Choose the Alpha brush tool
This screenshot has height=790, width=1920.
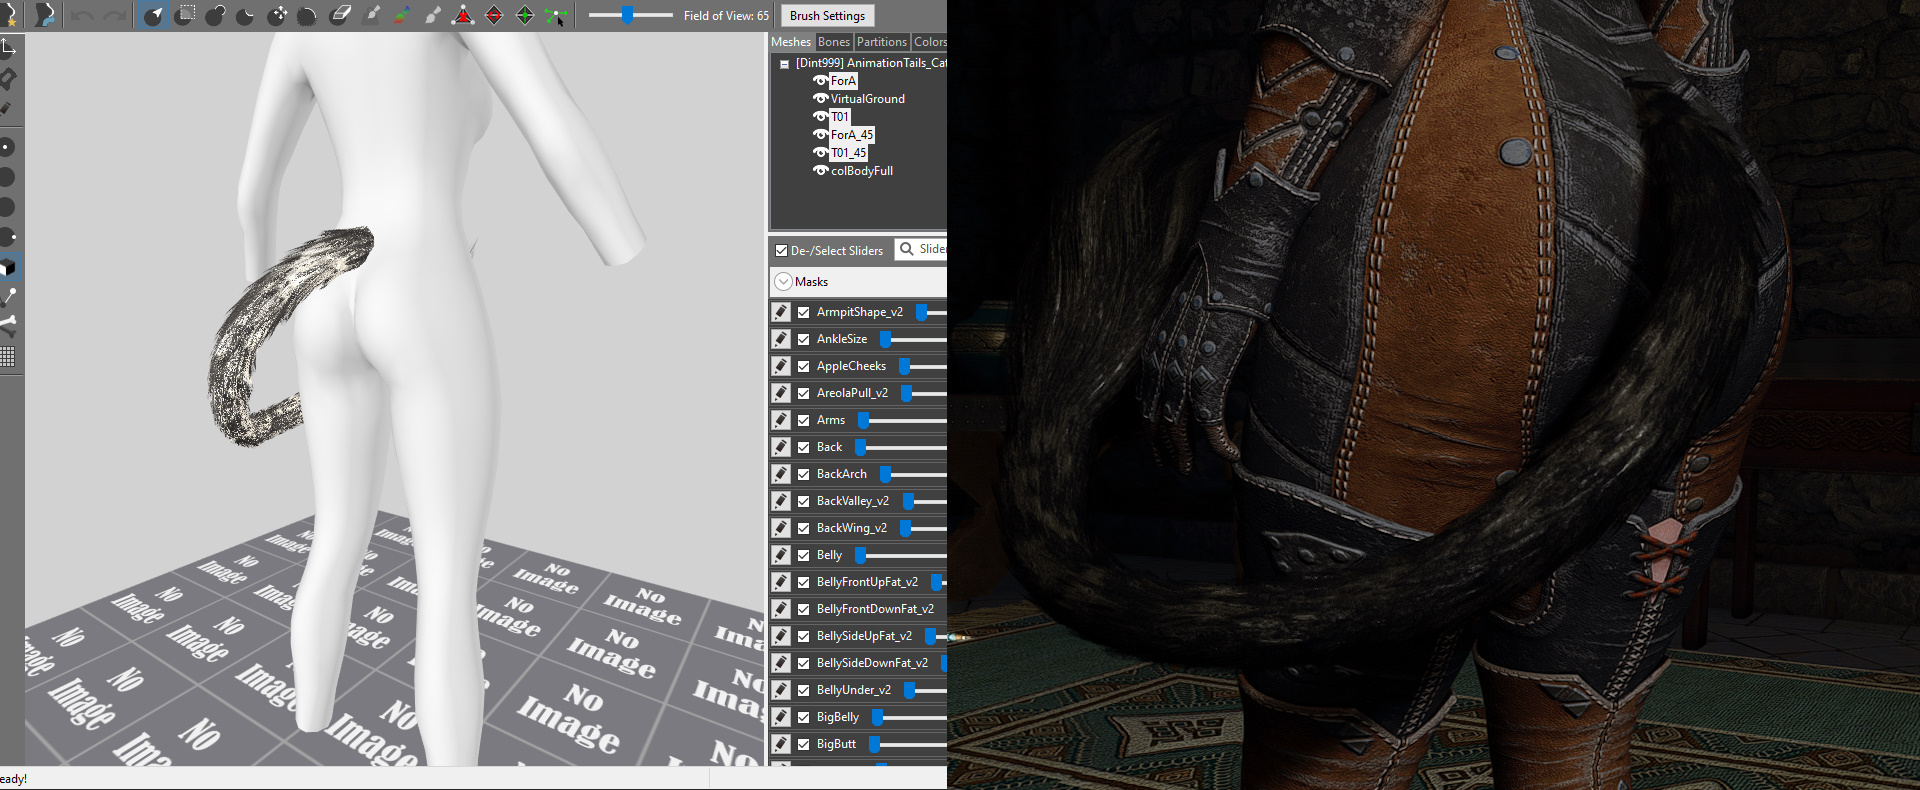(433, 16)
